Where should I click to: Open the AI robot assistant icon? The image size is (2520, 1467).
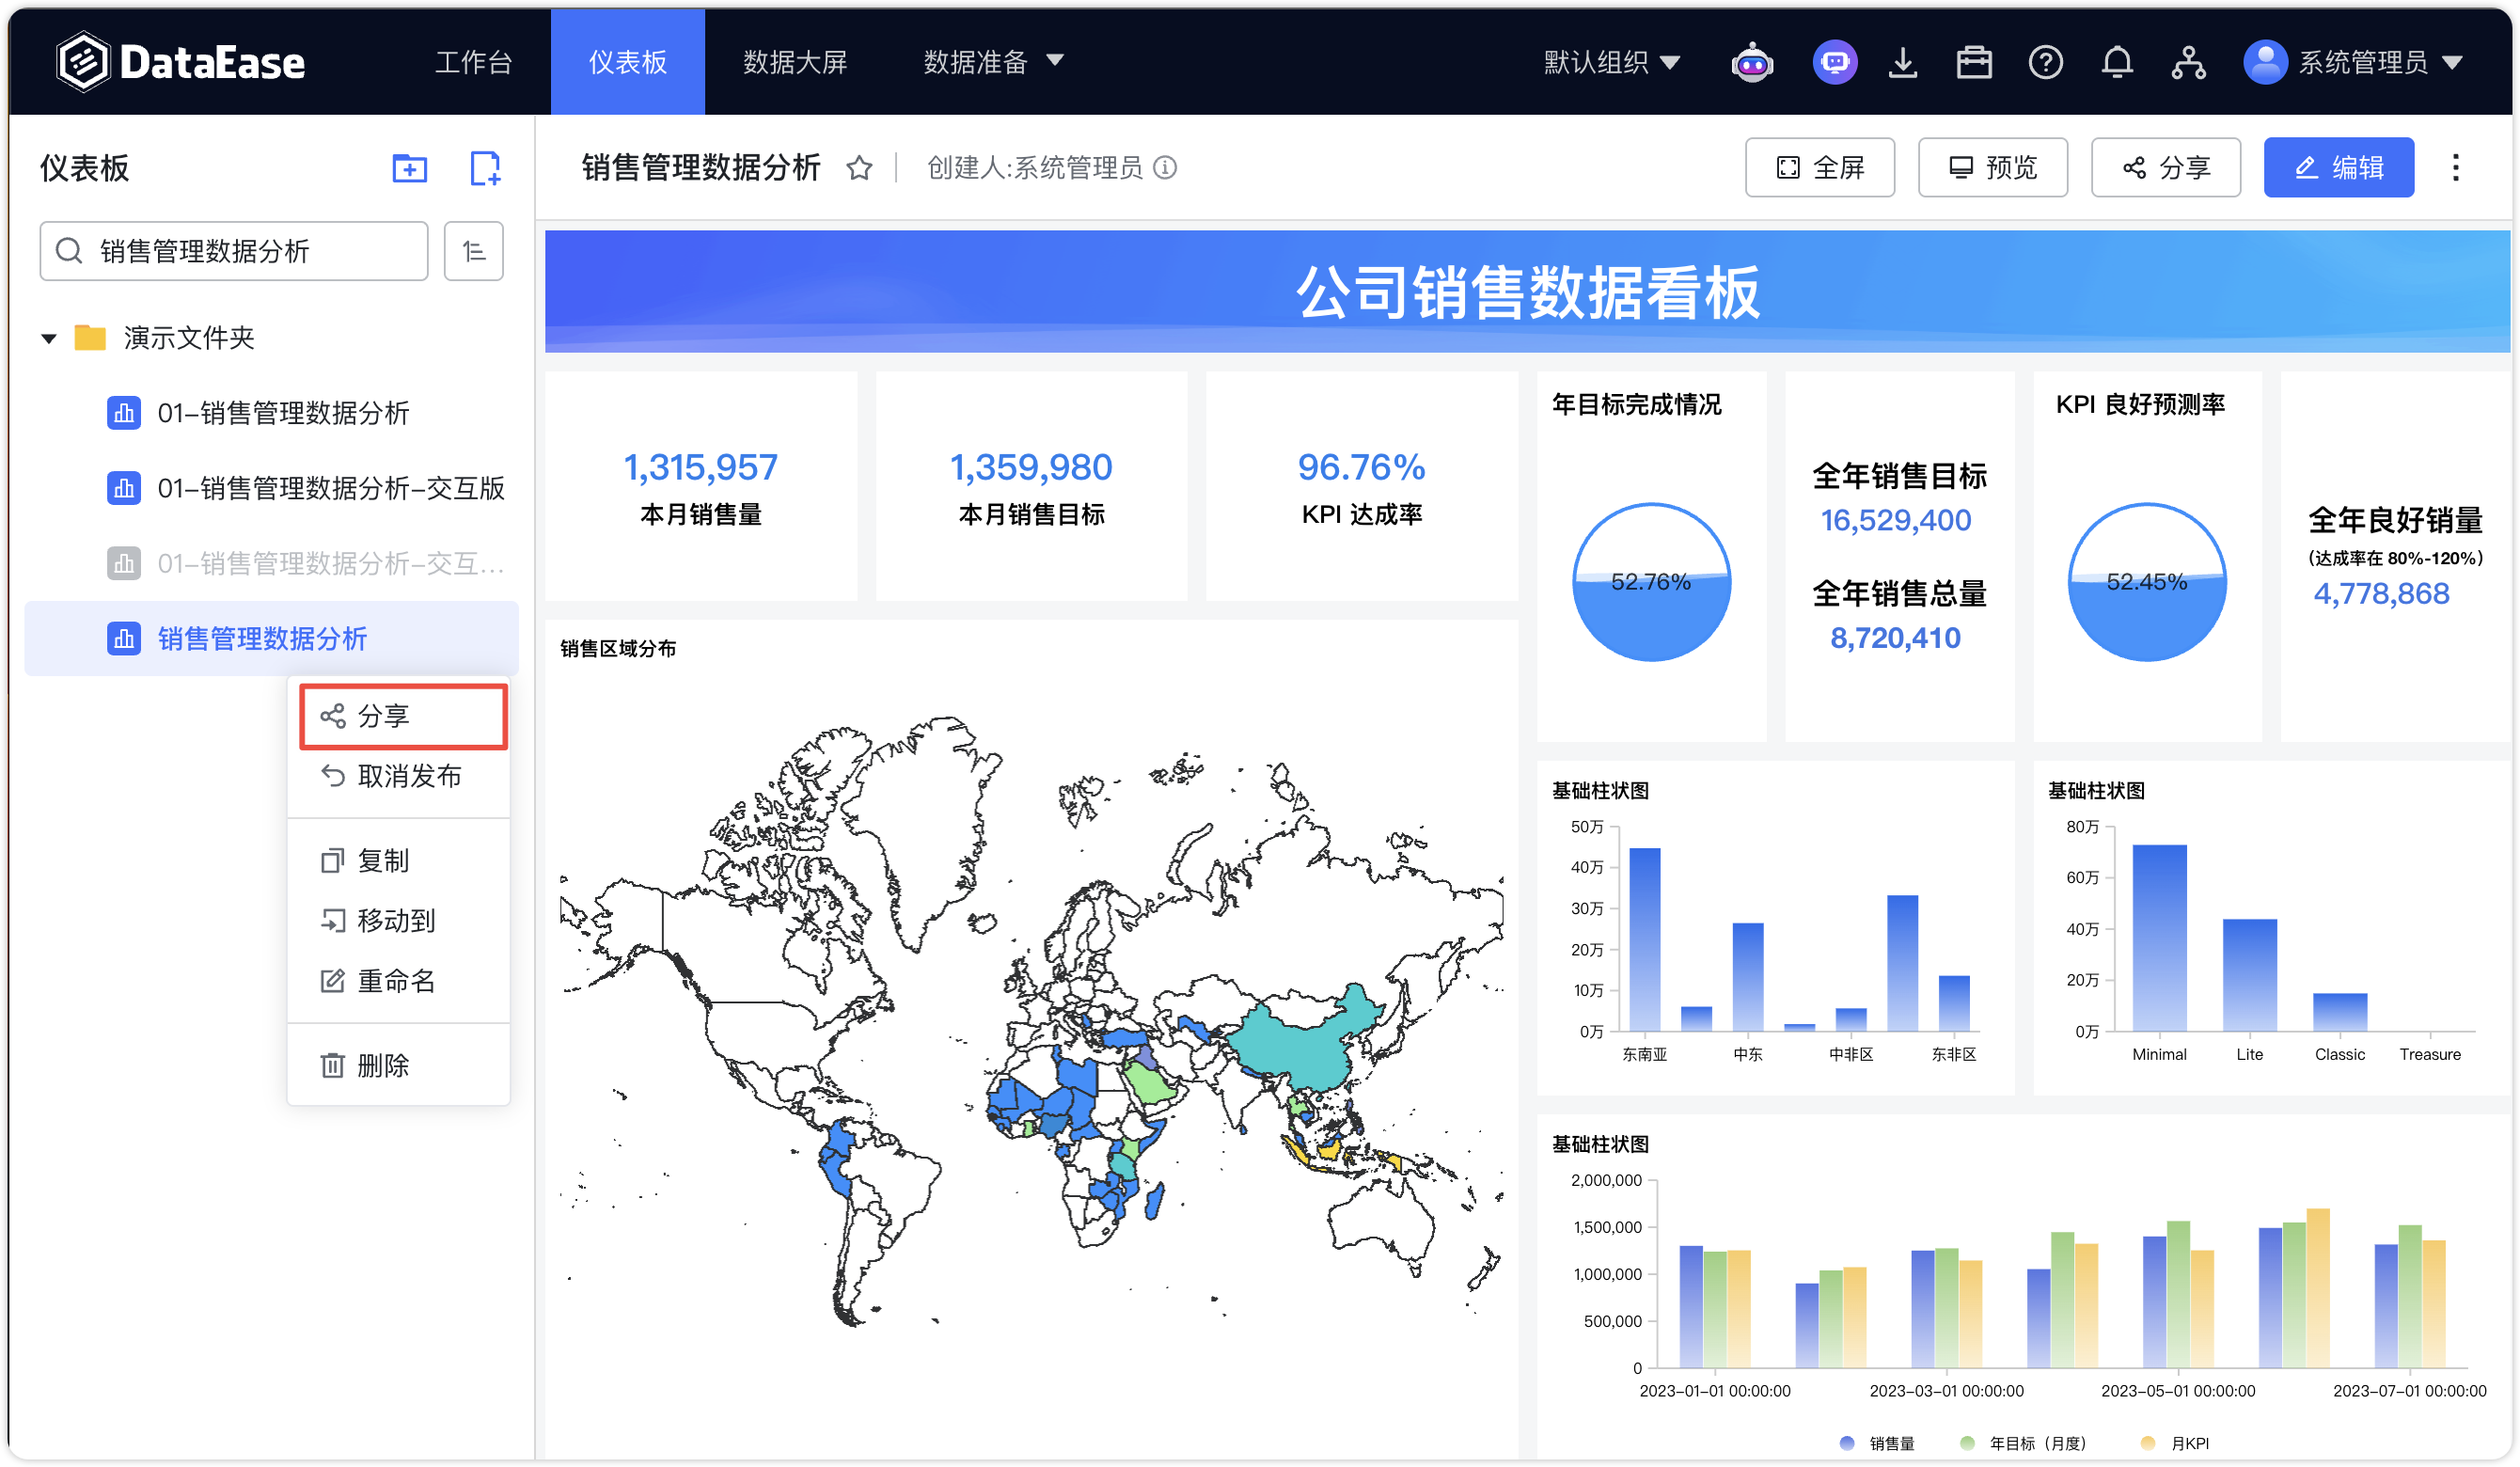click(1752, 62)
